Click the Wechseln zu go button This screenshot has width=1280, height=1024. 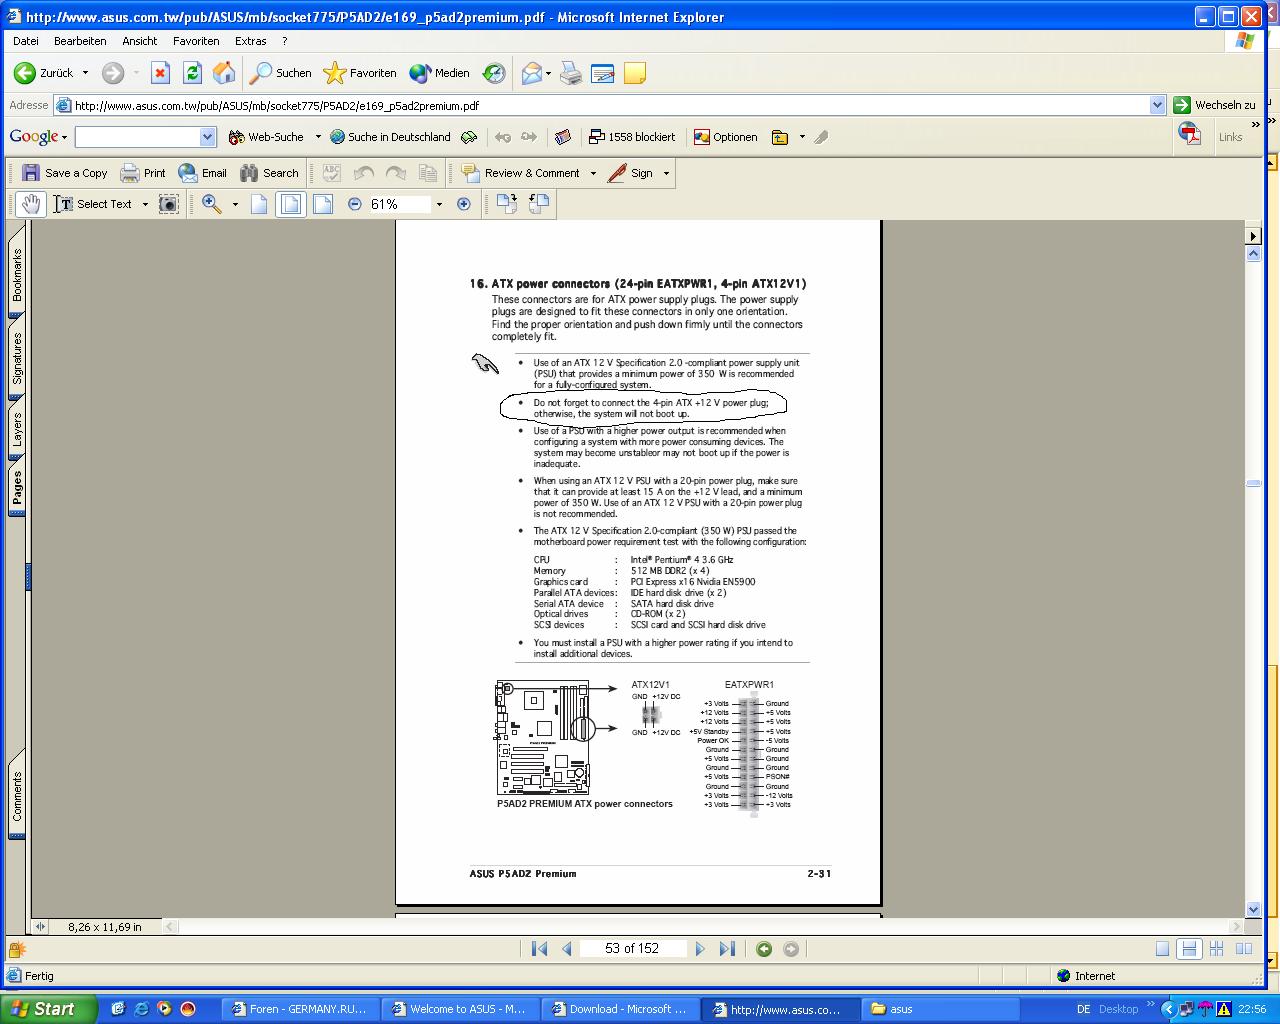tap(1214, 105)
